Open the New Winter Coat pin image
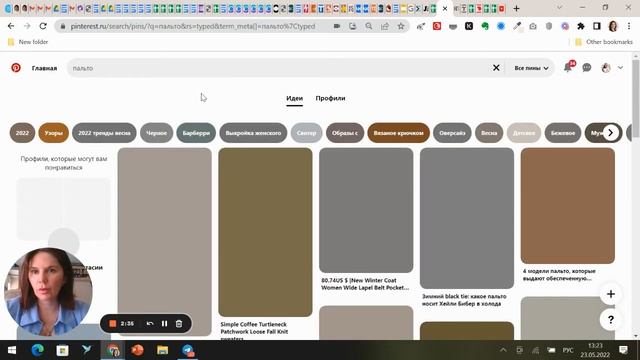The image size is (640, 360). [366, 210]
